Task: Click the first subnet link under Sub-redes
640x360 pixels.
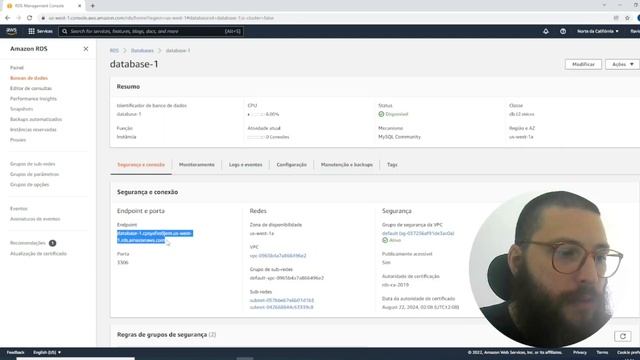Action: pos(282,300)
